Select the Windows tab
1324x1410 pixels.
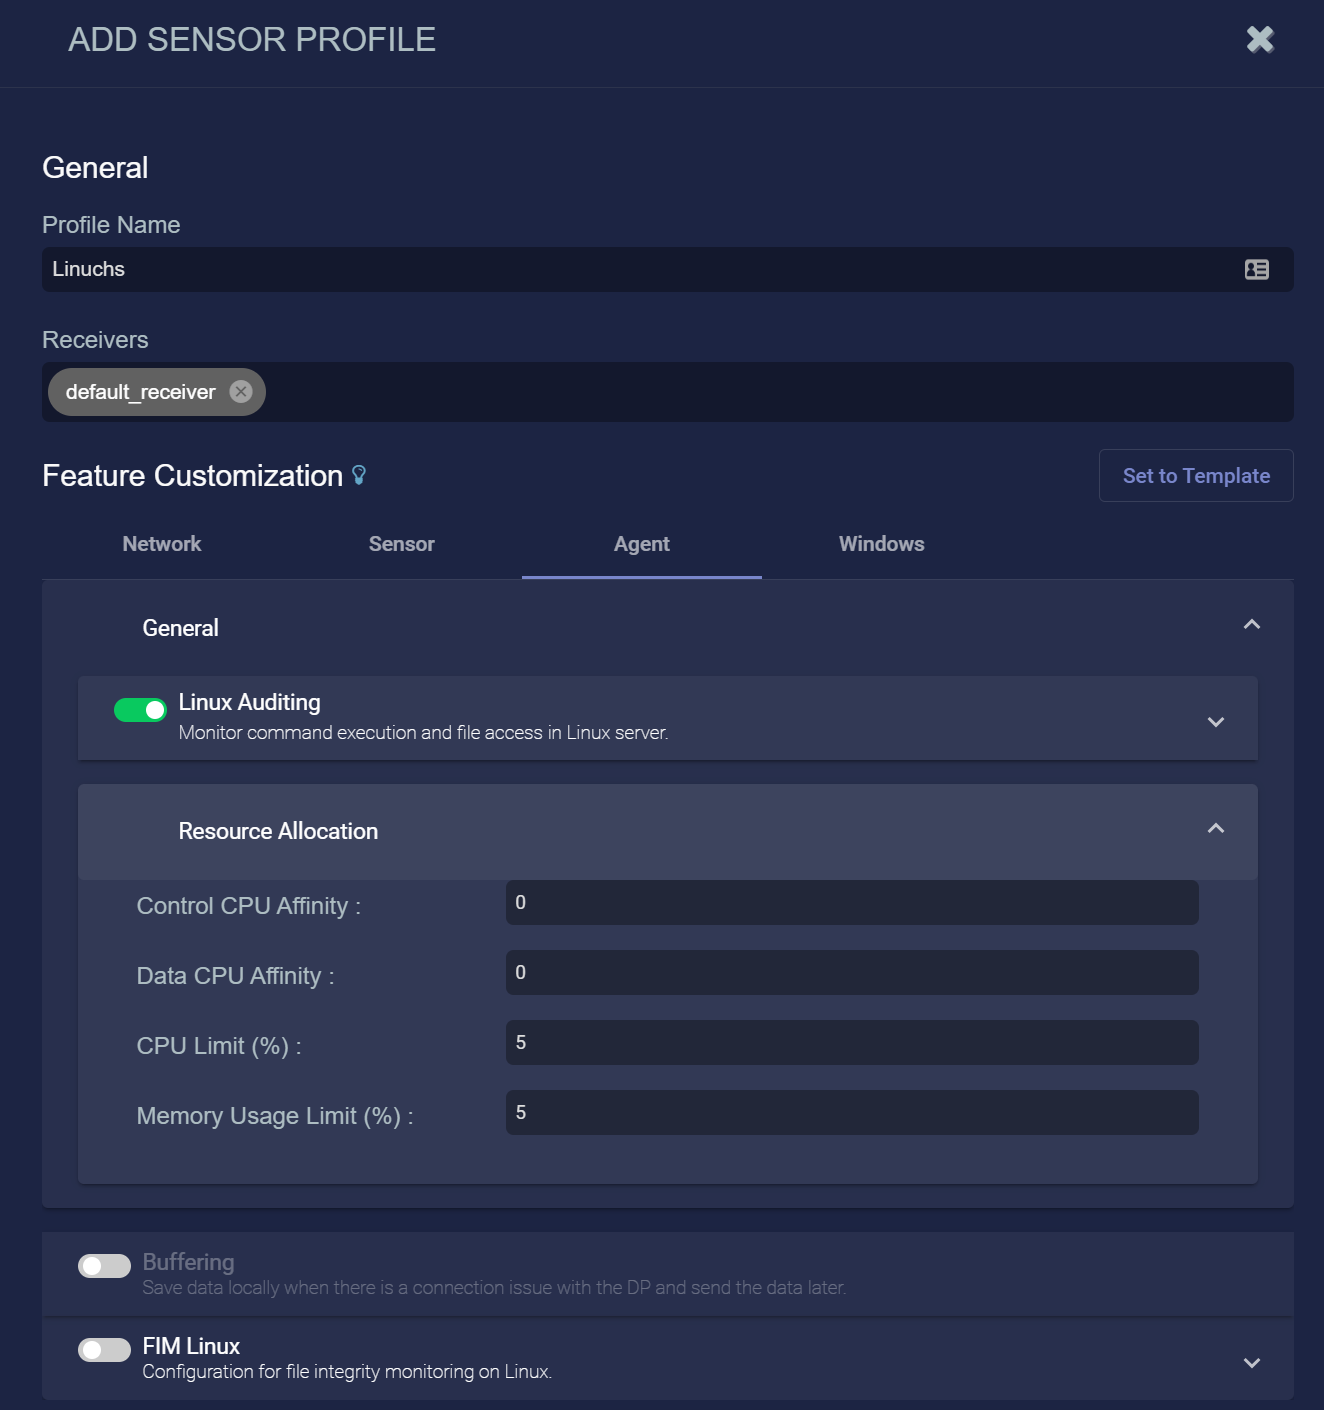tap(881, 544)
